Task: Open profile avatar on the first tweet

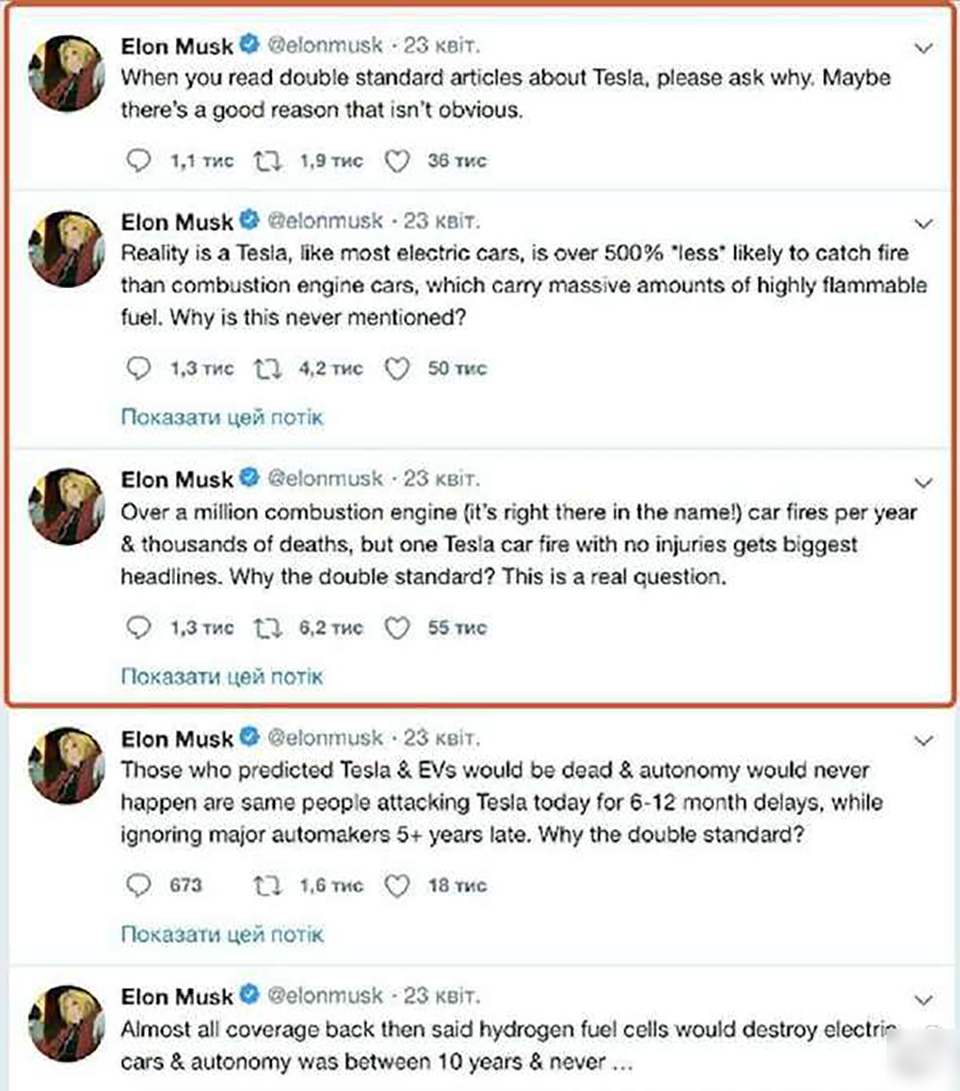Action: (x=66, y=73)
